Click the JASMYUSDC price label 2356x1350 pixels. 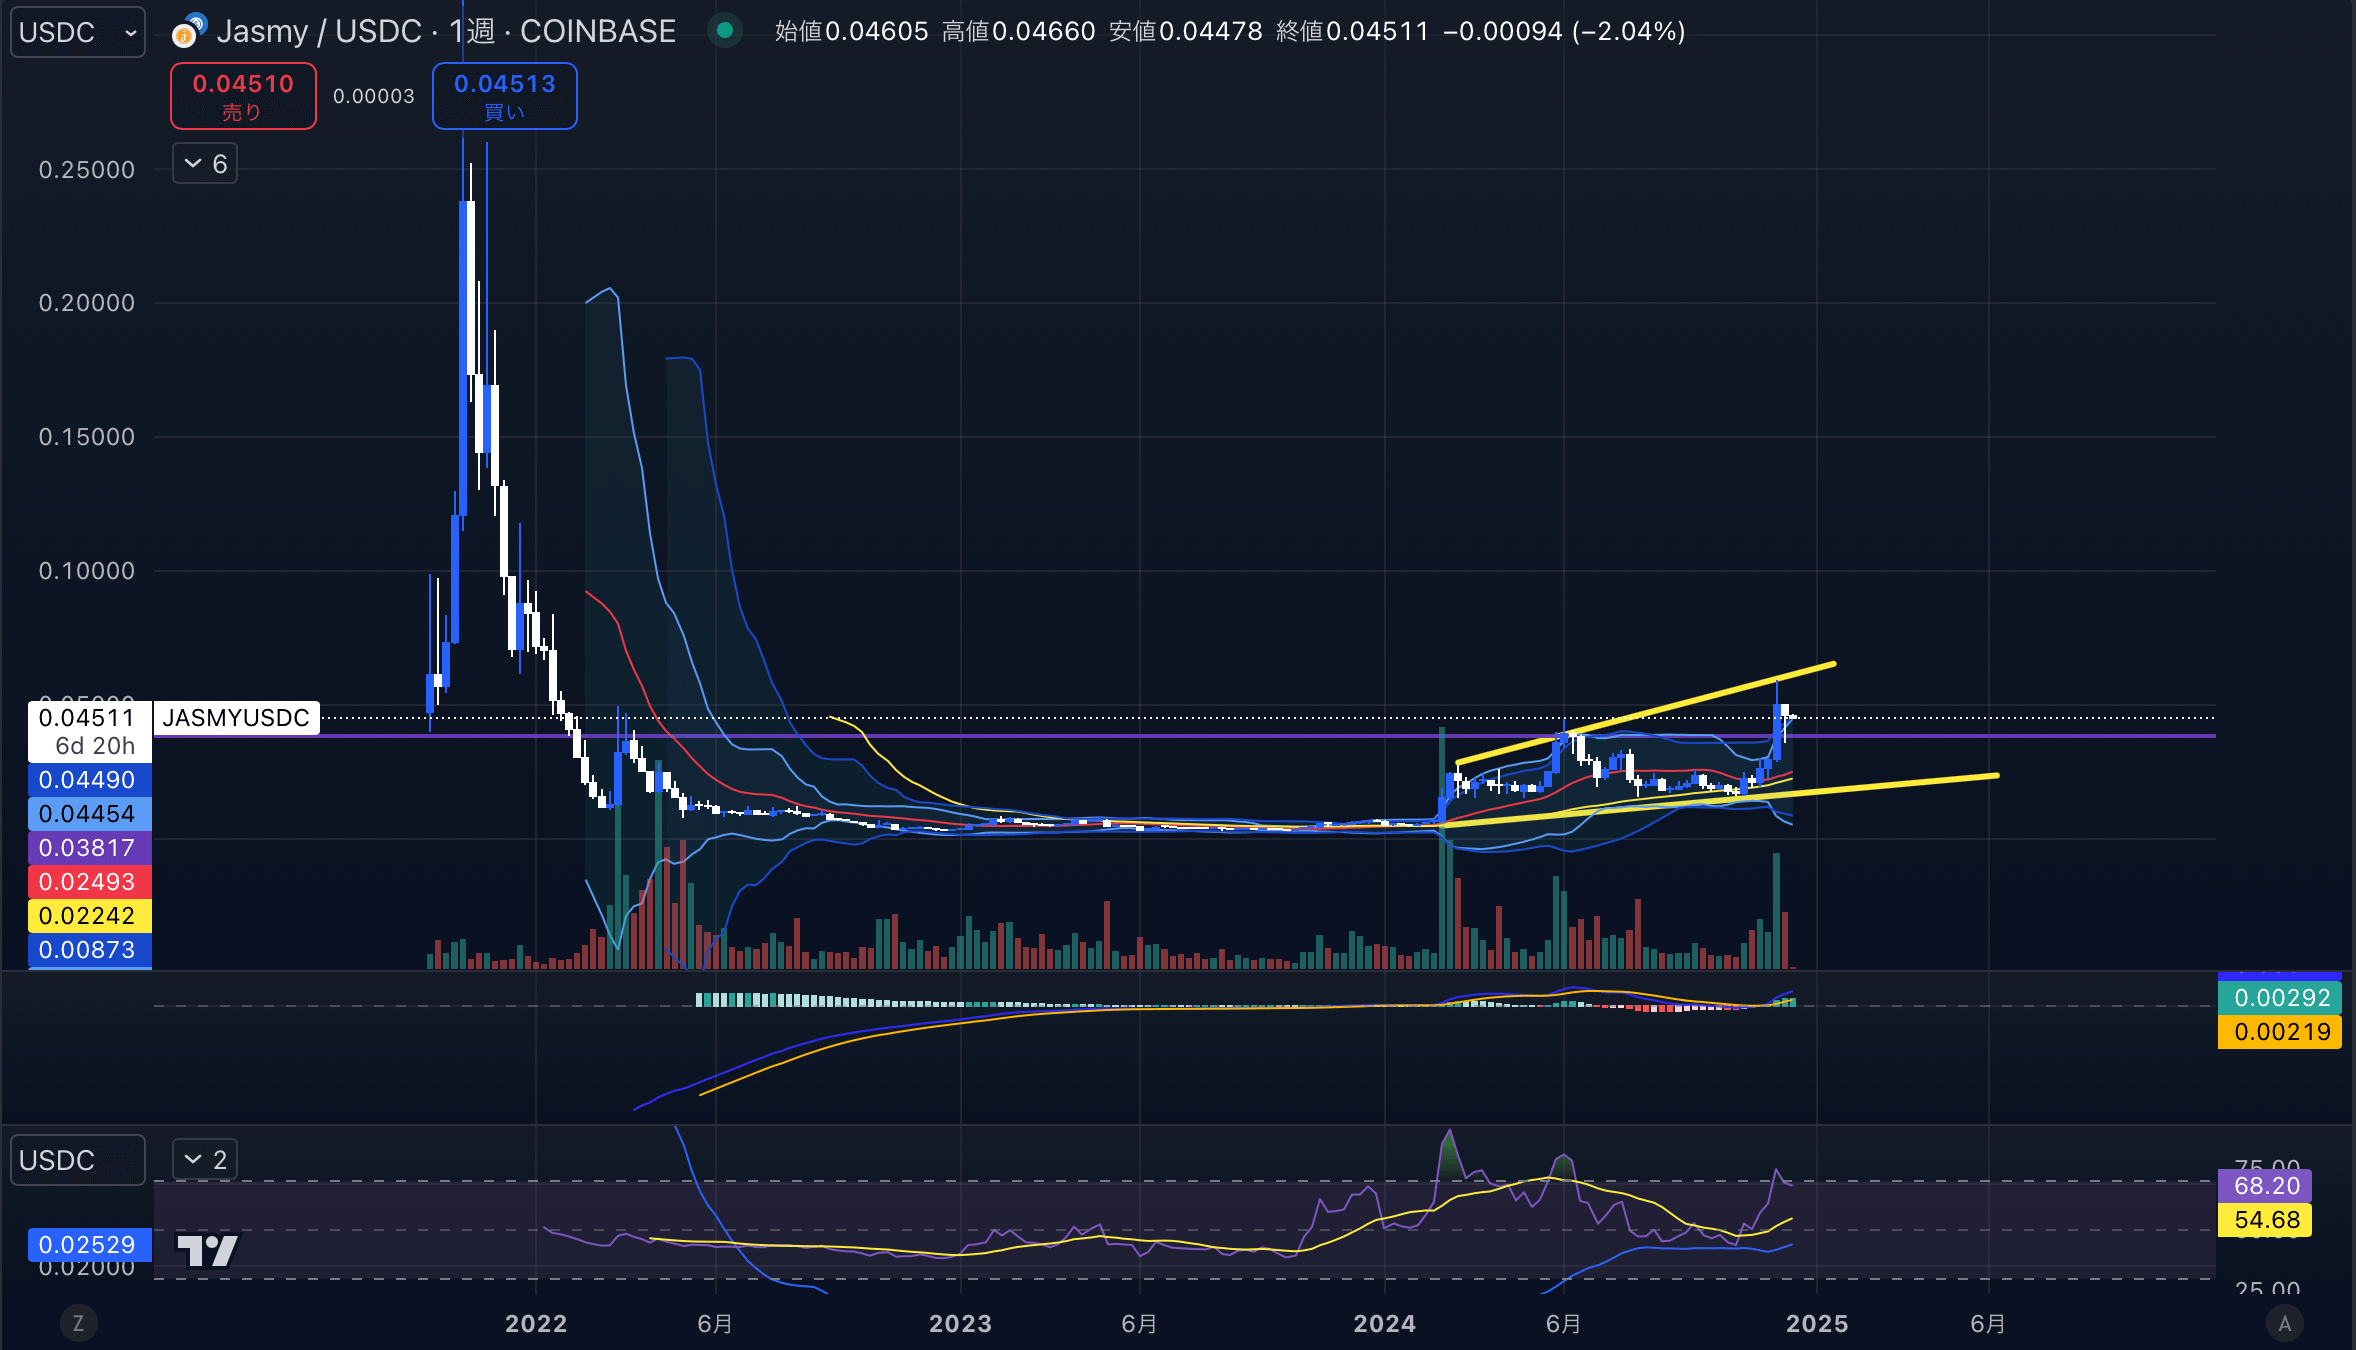[236, 718]
